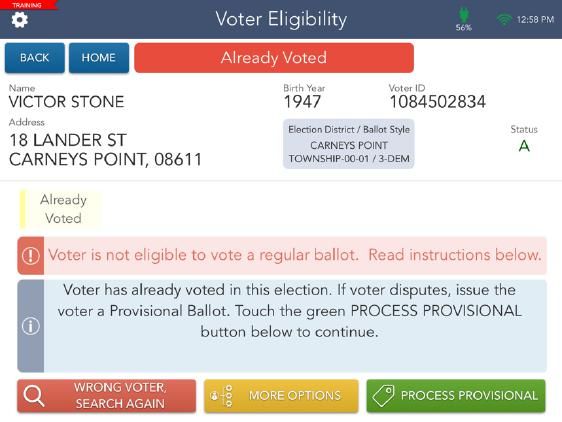Click the red Already Voted banner
The width and height of the screenshot is (562, 422).
tap(274, 58)
